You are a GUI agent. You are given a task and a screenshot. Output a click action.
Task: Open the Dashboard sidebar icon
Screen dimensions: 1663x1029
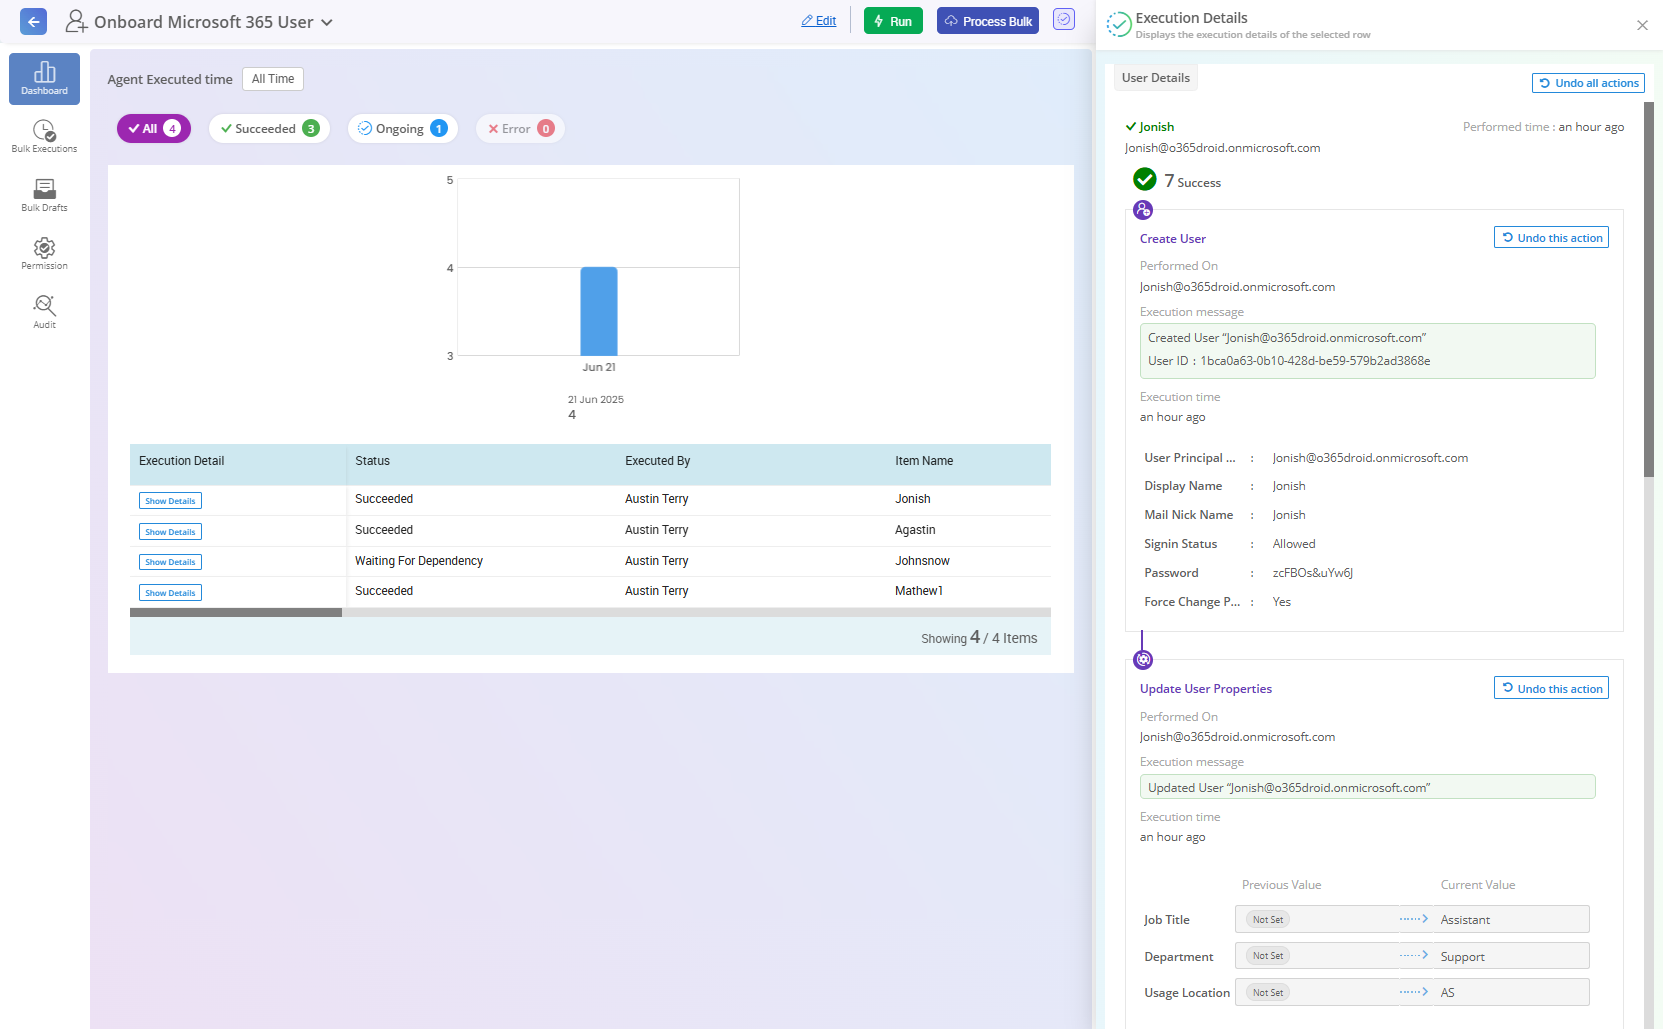44,78
